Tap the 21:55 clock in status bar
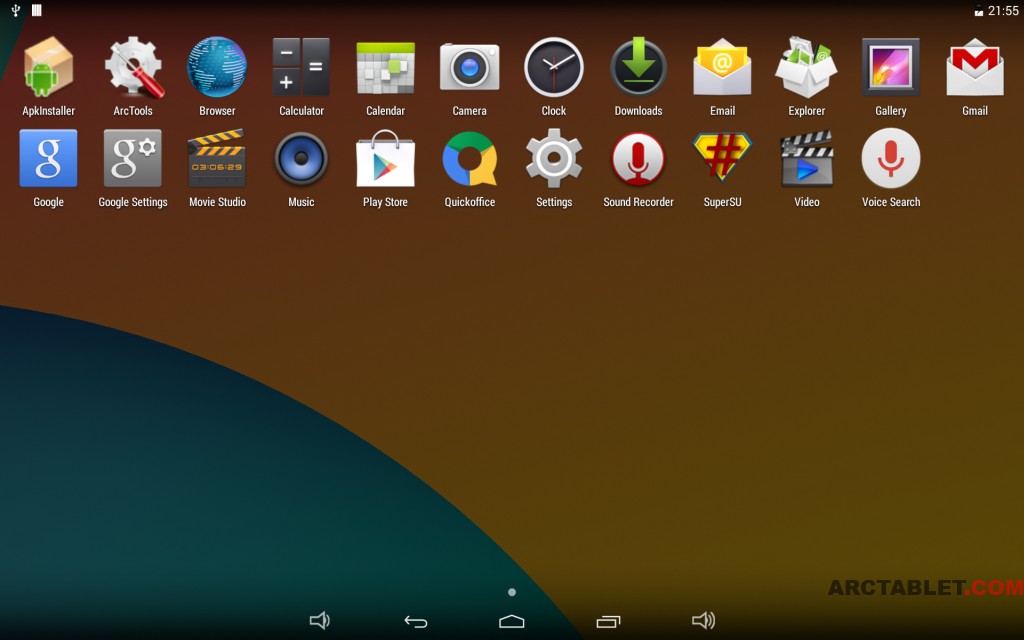The width and height of the screenshot is (1024, 640). 1003,10
